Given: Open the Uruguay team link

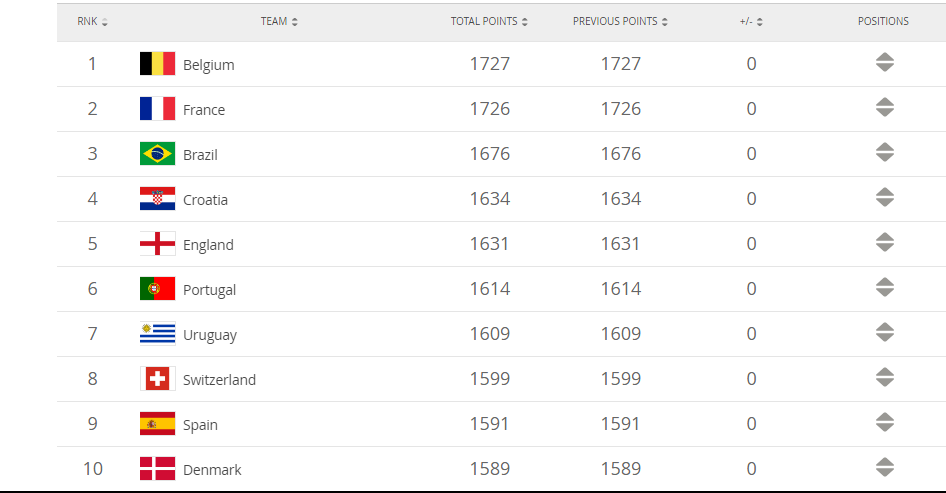Looking at the screenshot, I should tap(210, 335).
